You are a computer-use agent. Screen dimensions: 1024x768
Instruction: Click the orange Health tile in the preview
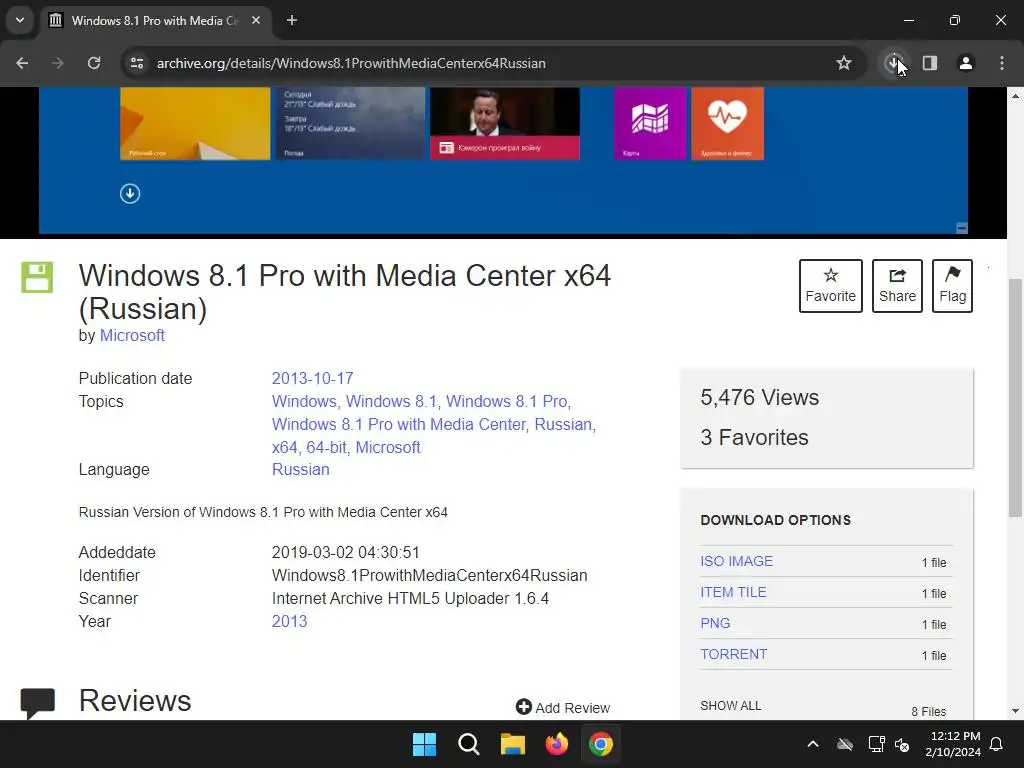pos(728,123)
